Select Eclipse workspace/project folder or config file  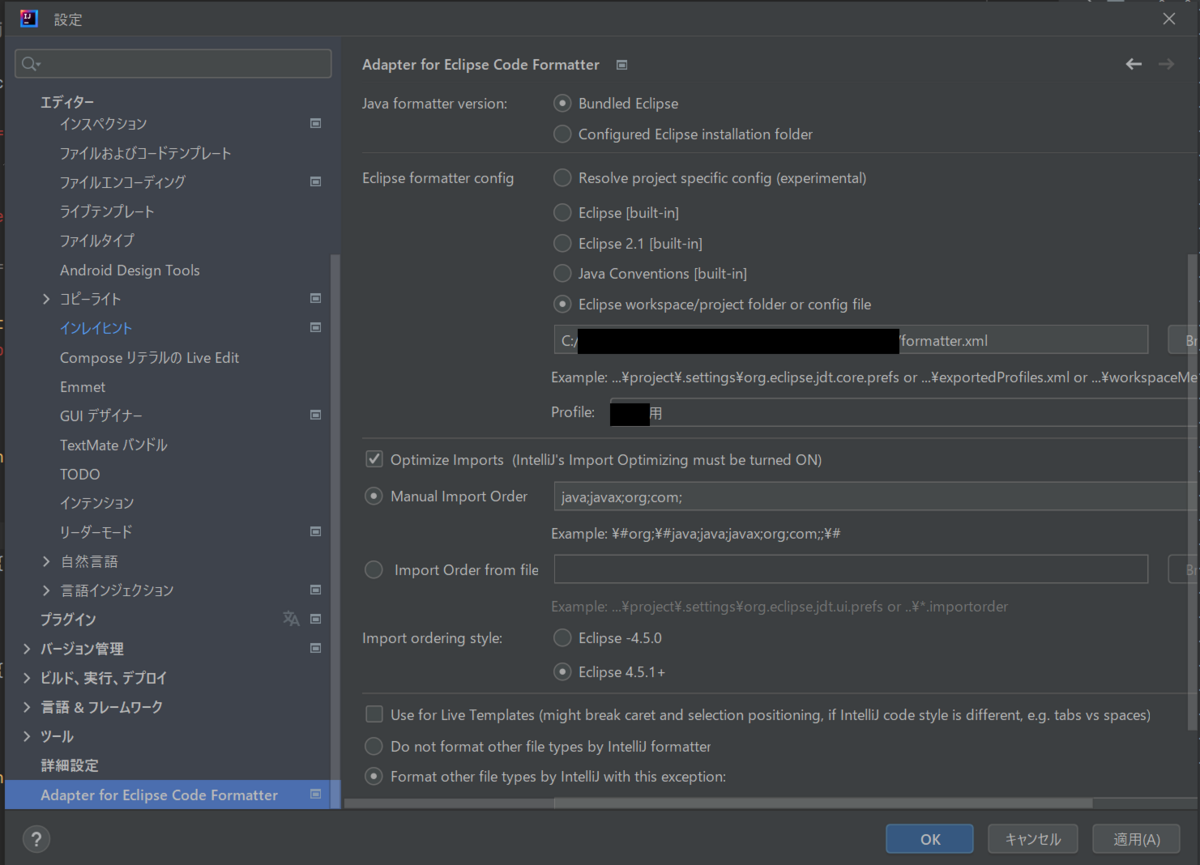pyautogui.click(x=563, y=304)
